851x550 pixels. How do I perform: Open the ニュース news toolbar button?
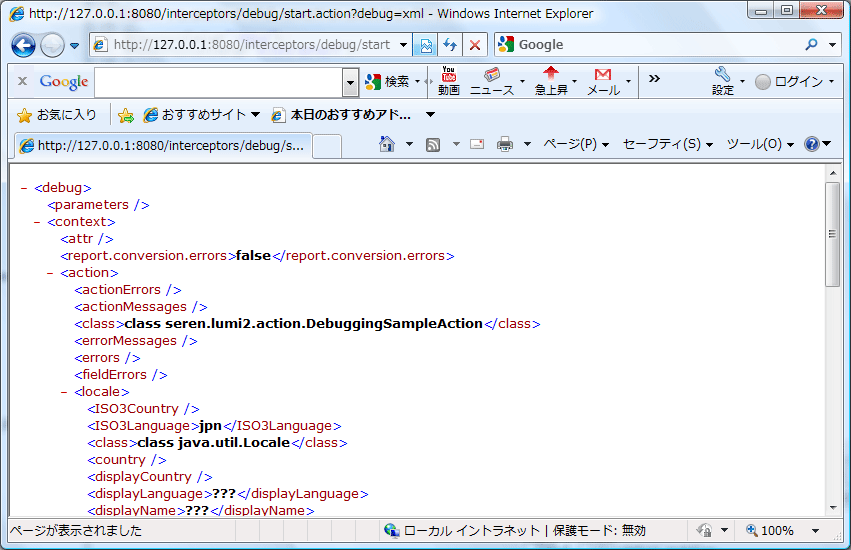(x=492, y=81)
